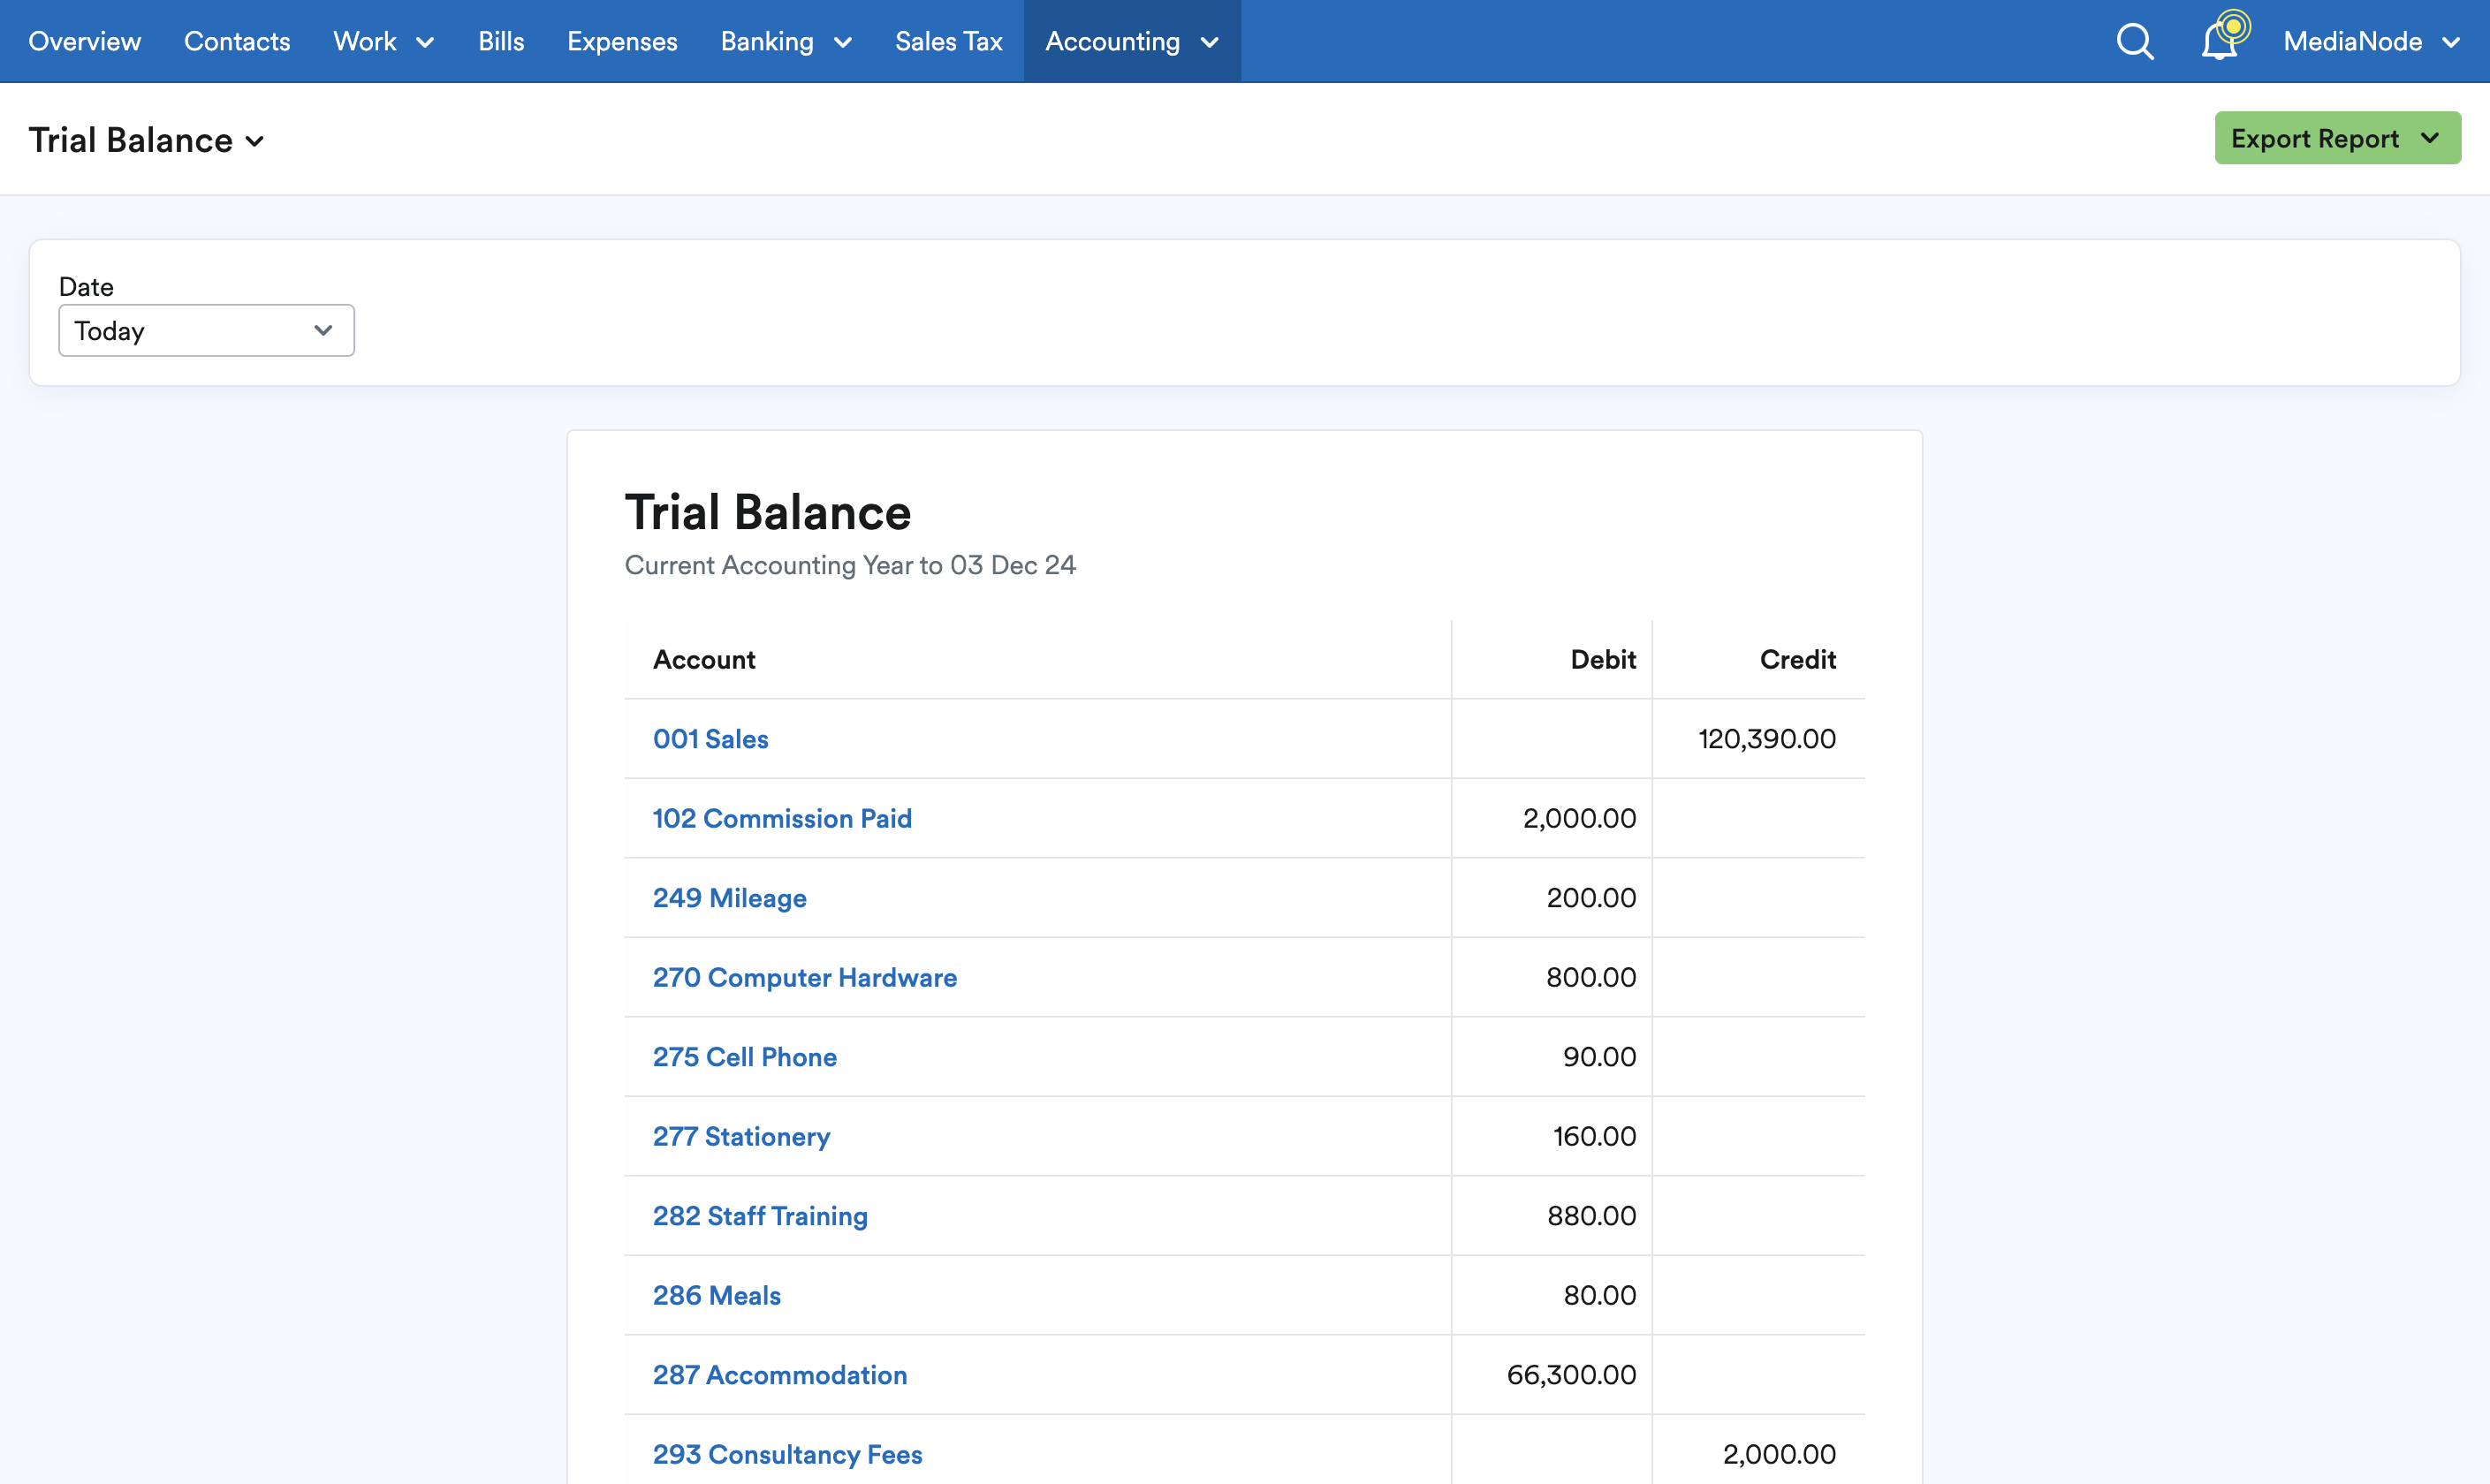Click the Account column header

coord(704,660)
